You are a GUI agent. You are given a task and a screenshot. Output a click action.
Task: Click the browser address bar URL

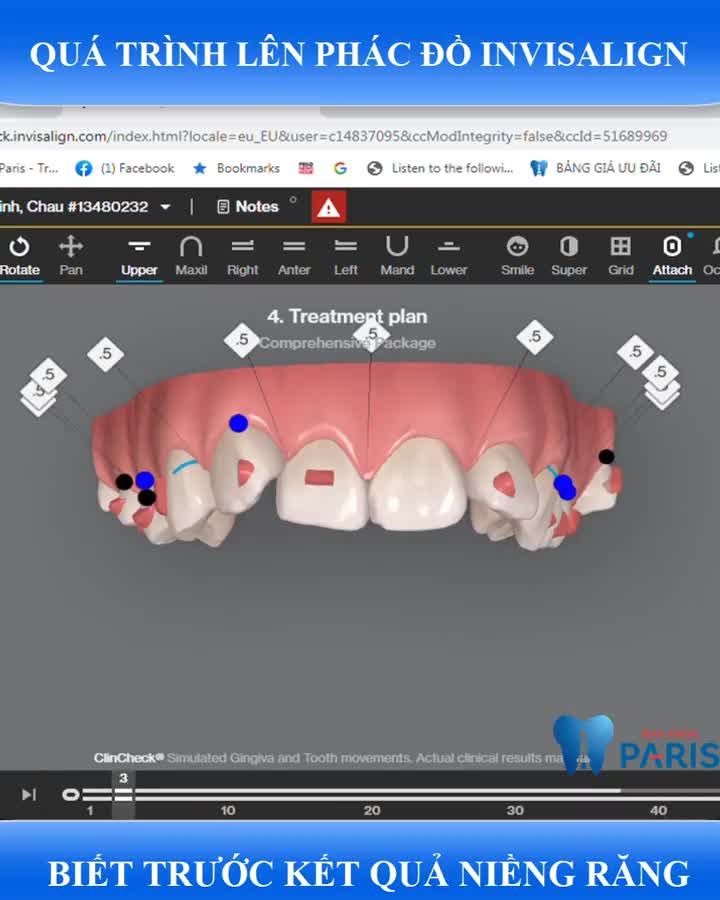point(333,137)
